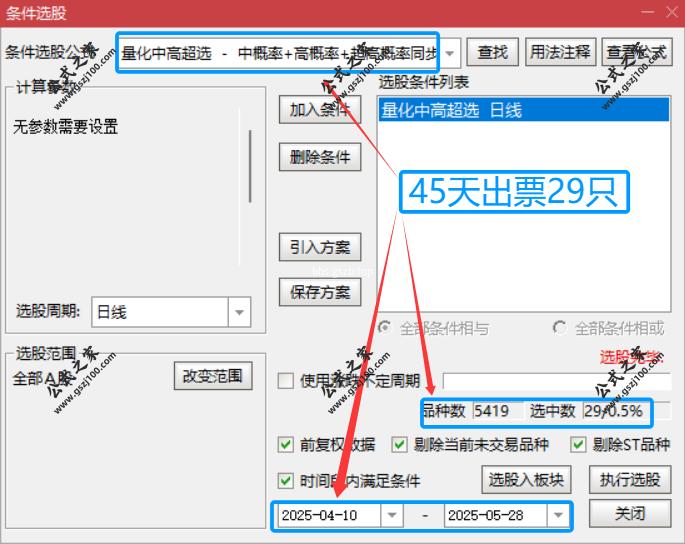Click the 查看公式 button
This screenshot has height=544, width=685.
637,52
